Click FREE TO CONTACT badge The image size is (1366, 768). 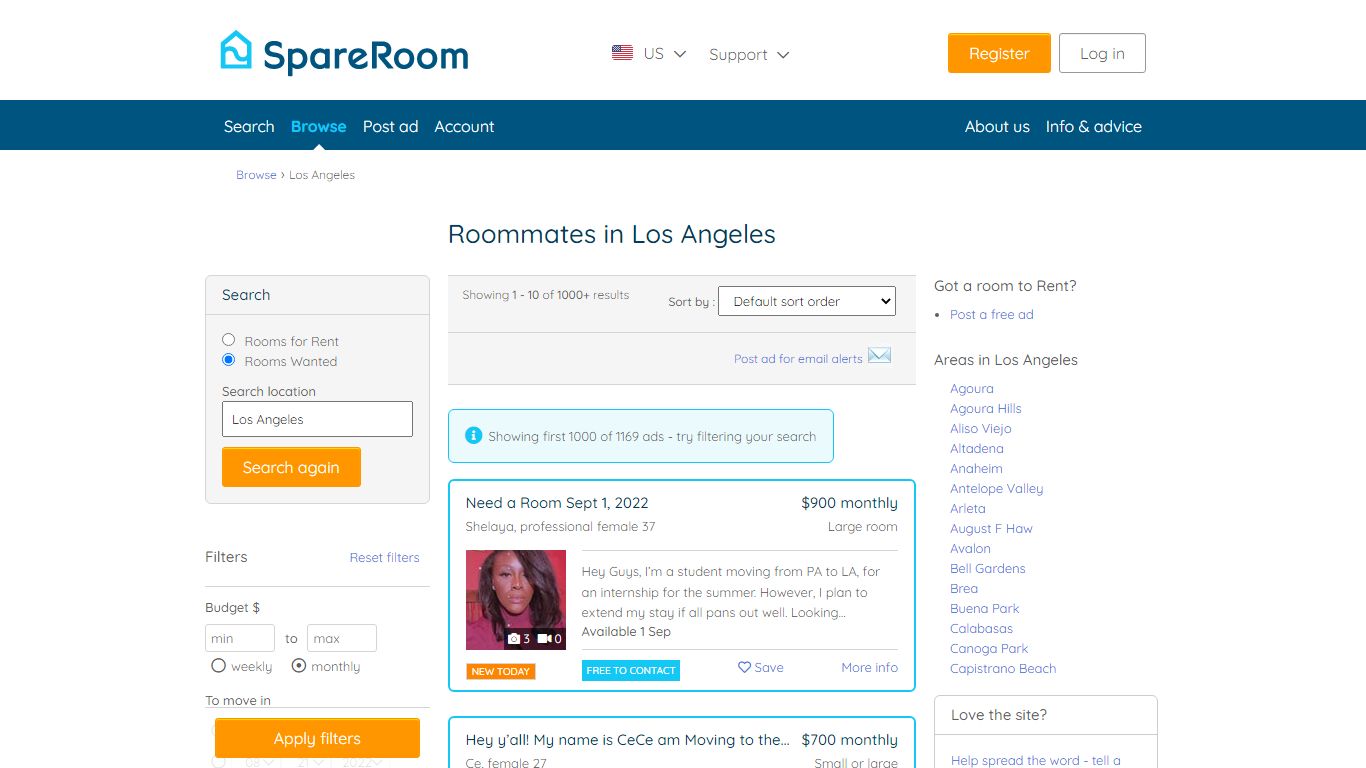click(631, 670)
